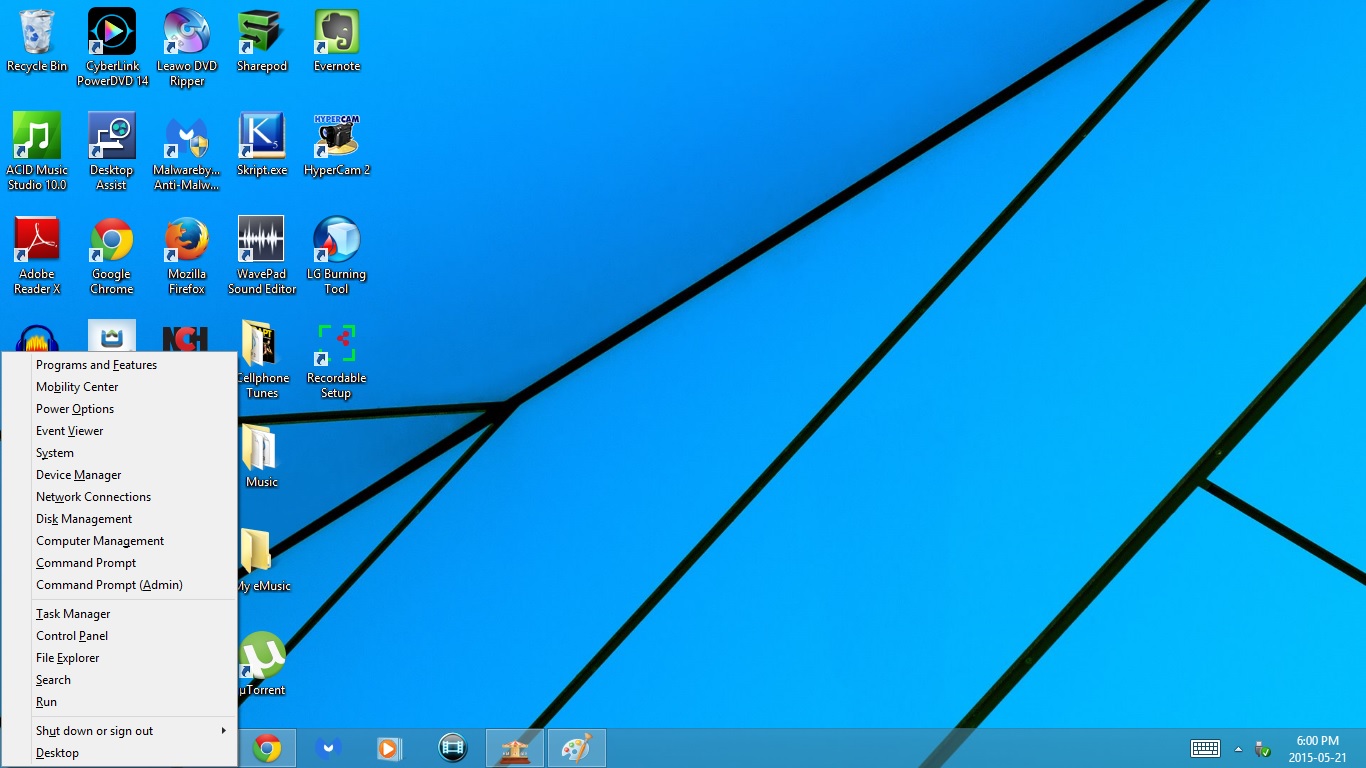Select Malwarebytes Anti-Malware desktop icon
Image resolution: width=1366 pixels, height=768 pixels.
pos(187,152)
